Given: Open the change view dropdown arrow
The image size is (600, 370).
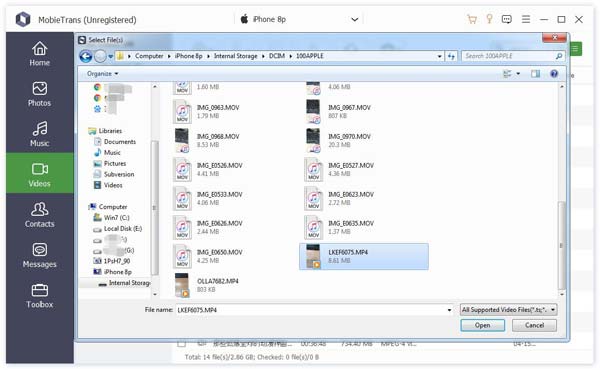Looking at the screenshot, I should (x=518, y=73).
